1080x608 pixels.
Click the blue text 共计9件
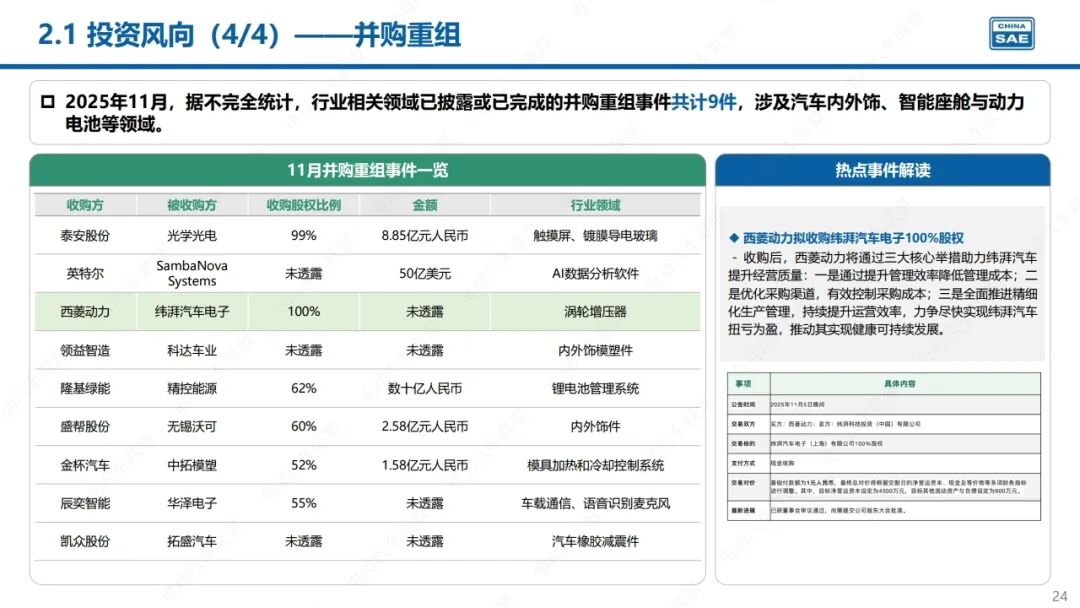point(703,103)
